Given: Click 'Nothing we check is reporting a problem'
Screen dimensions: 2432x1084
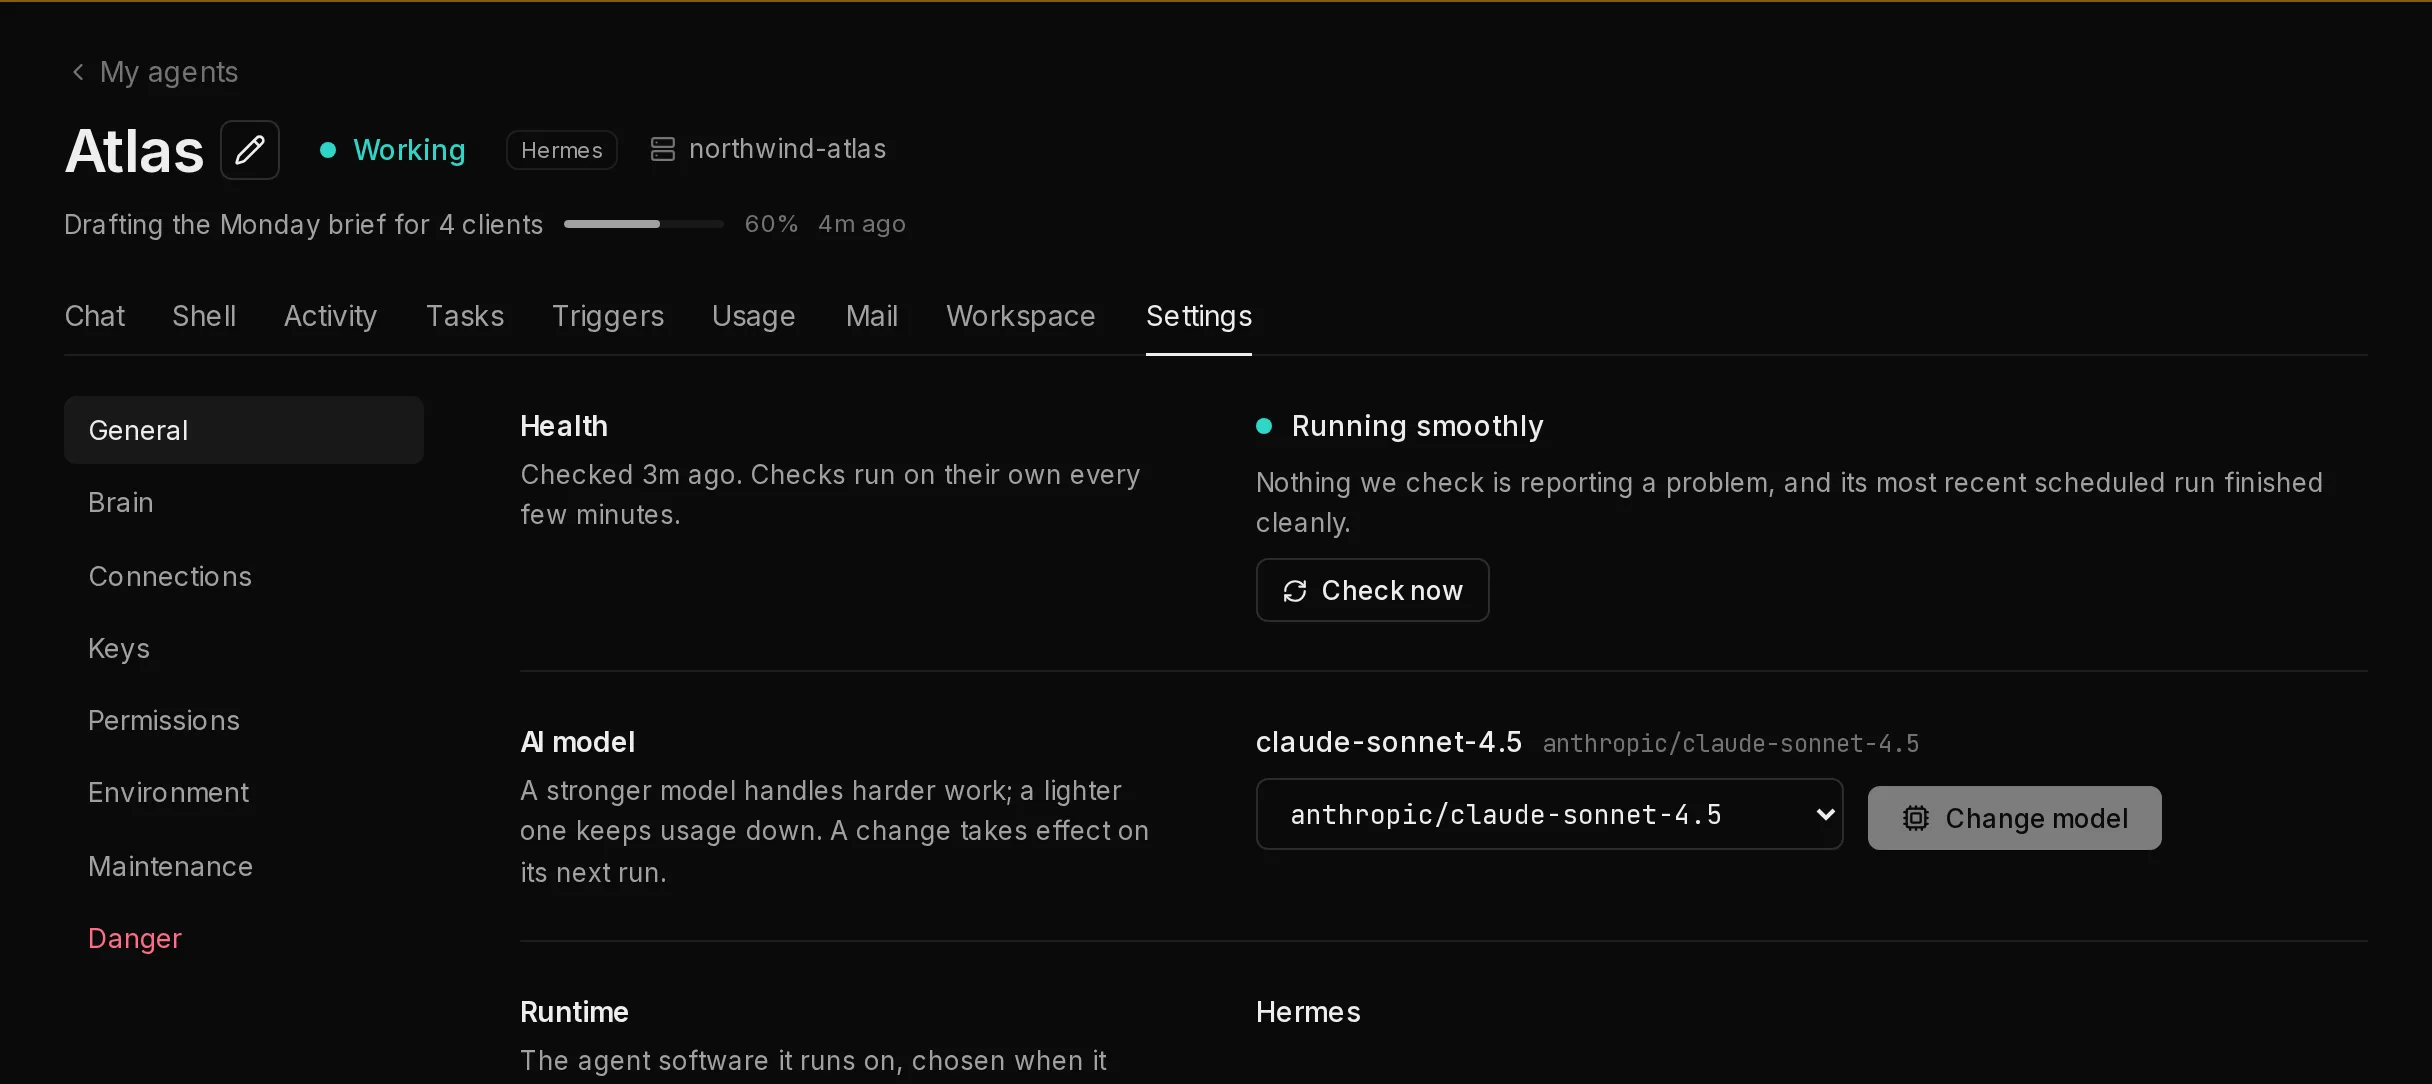Looking at the screenshot, I should 1514,482.
